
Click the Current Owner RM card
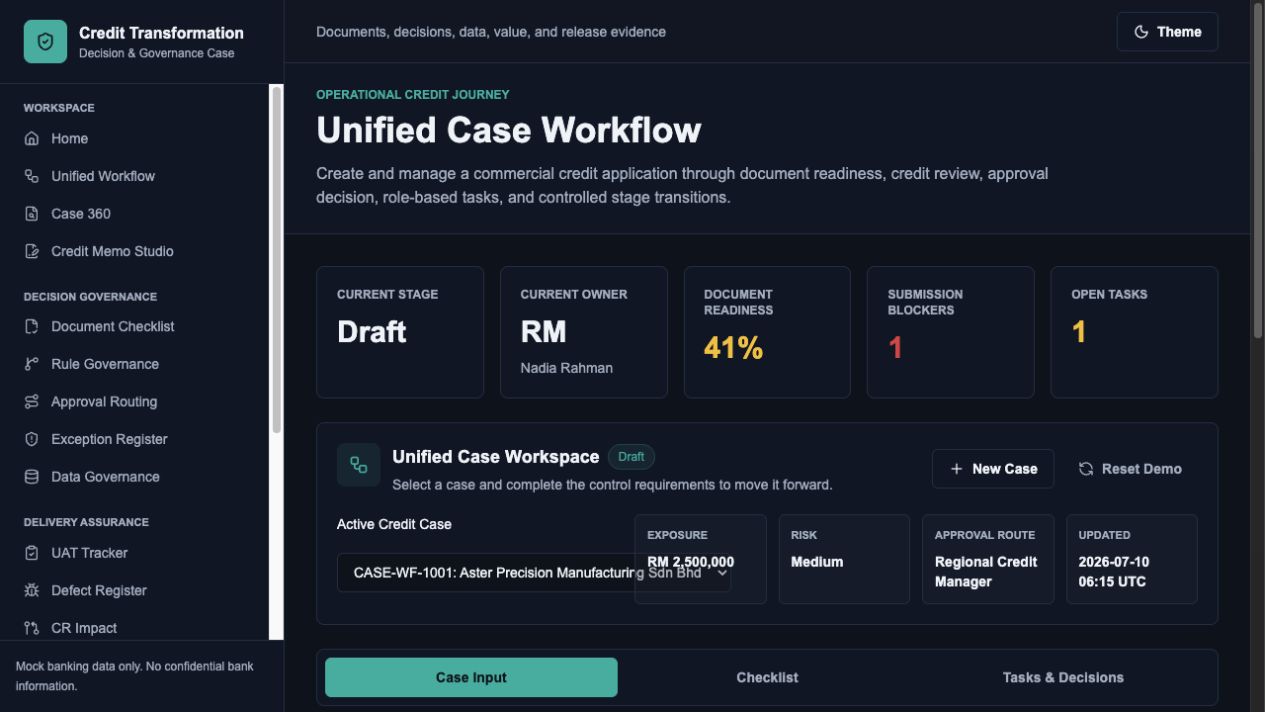coord(584,332)
